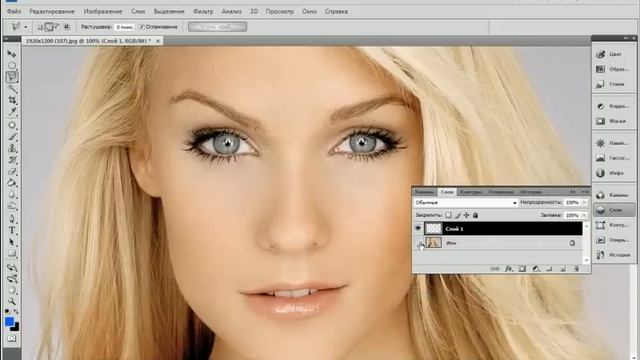Open the Заливка fill slider arrow

coord(584,215)
